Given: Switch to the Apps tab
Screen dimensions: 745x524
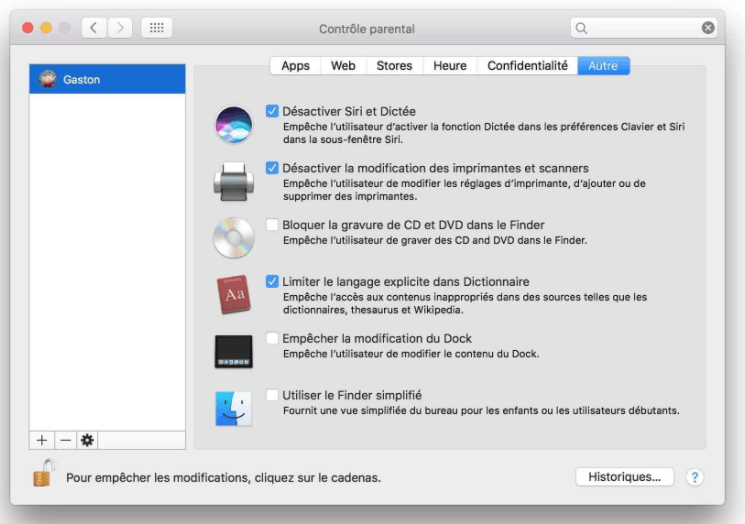Looking at the screenshot, I should coord(295,66).
